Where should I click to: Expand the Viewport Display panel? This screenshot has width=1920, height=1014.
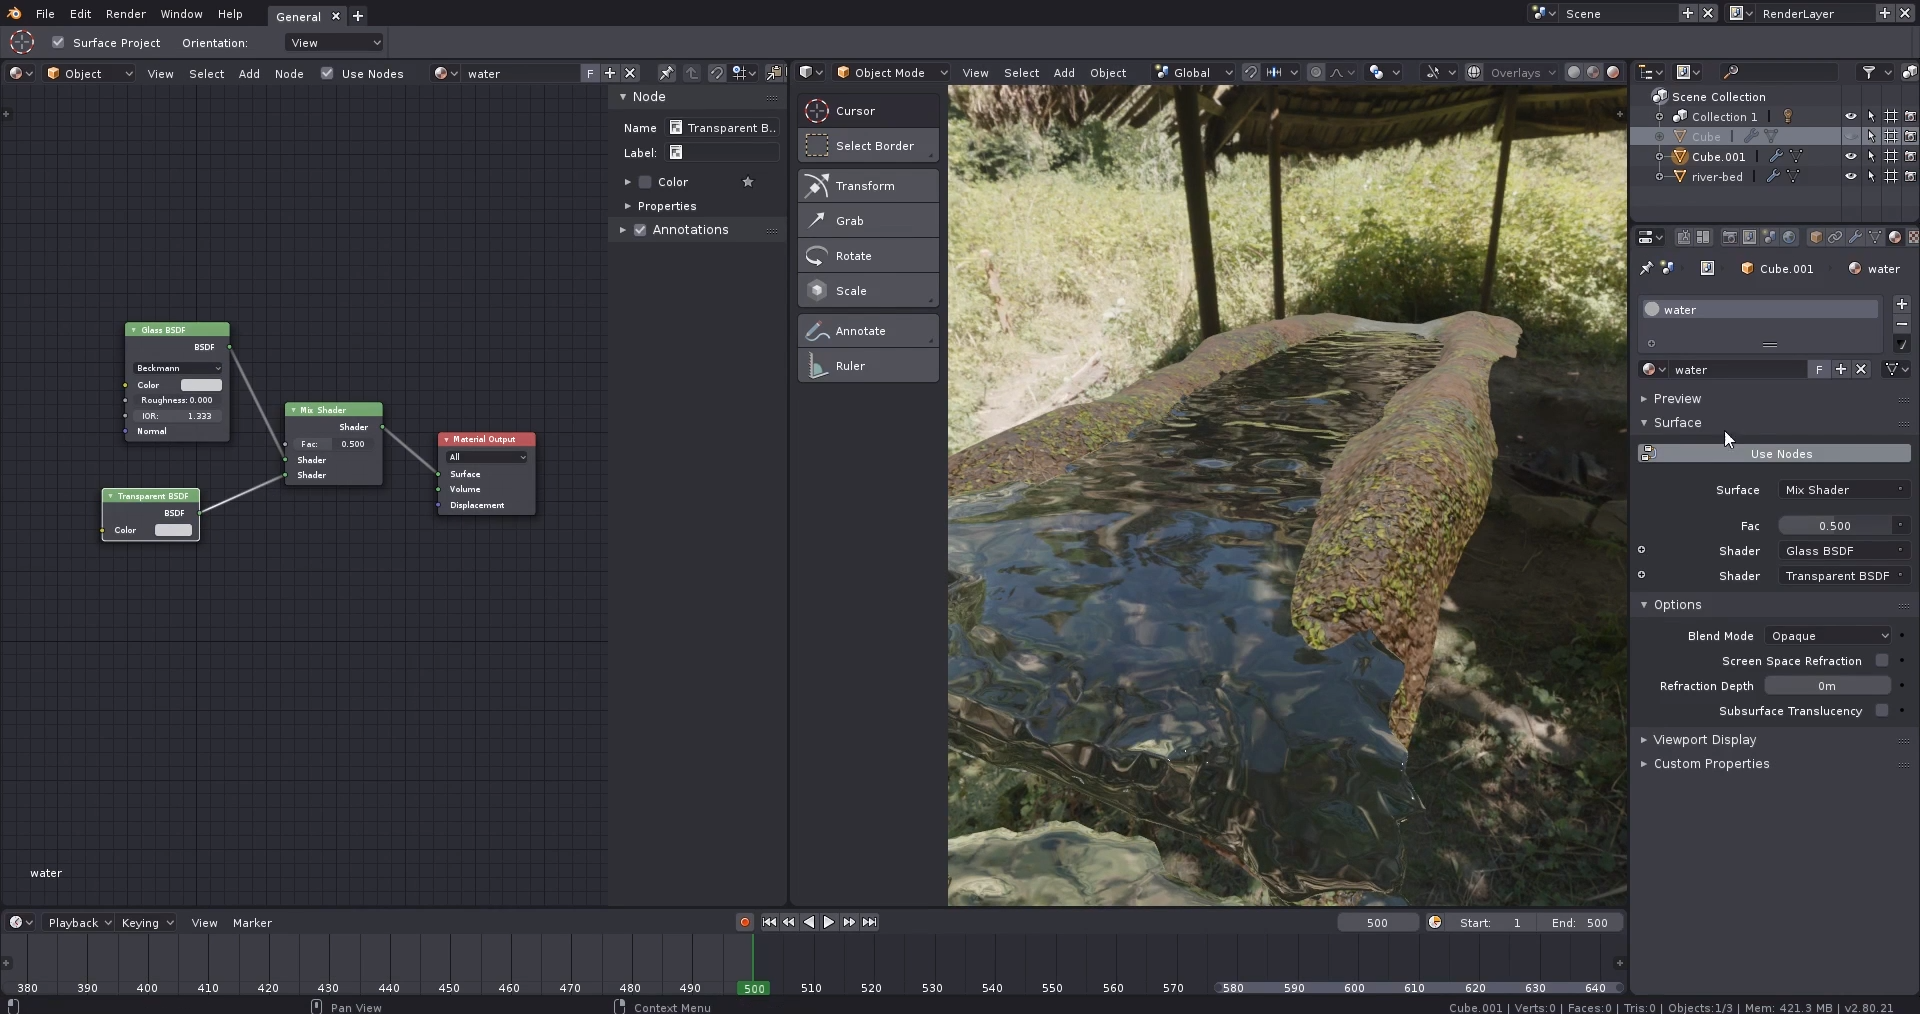pos(1704,740)
